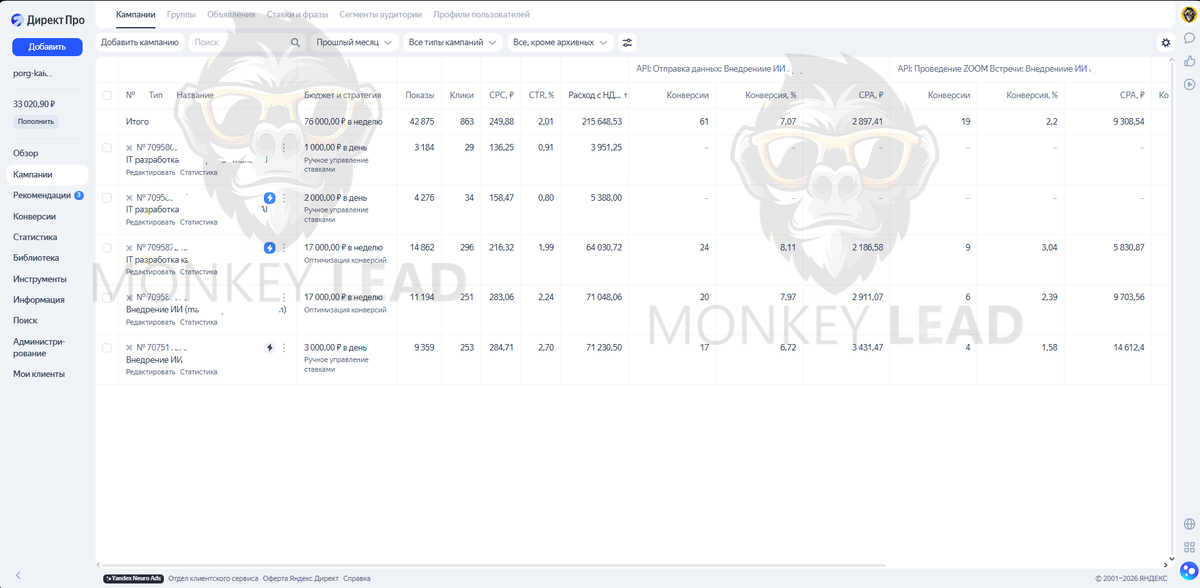The image size is (1200, 588).
Task: Open Обзор in the left sidebar
Action: tap(26, 153)
